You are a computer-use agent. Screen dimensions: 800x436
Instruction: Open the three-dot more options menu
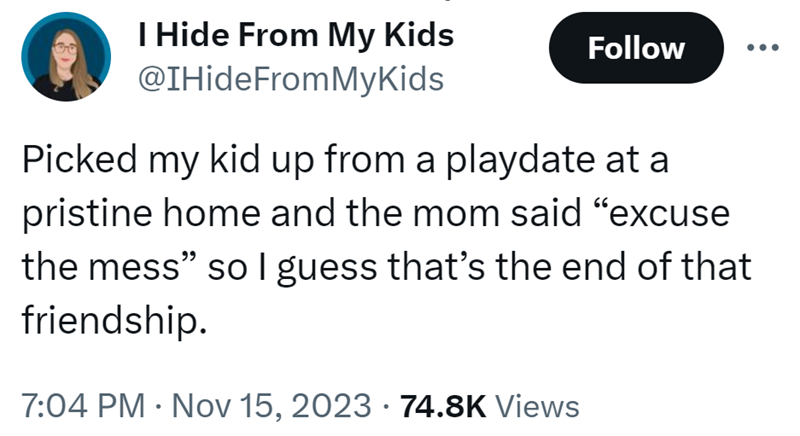[767, 48]
